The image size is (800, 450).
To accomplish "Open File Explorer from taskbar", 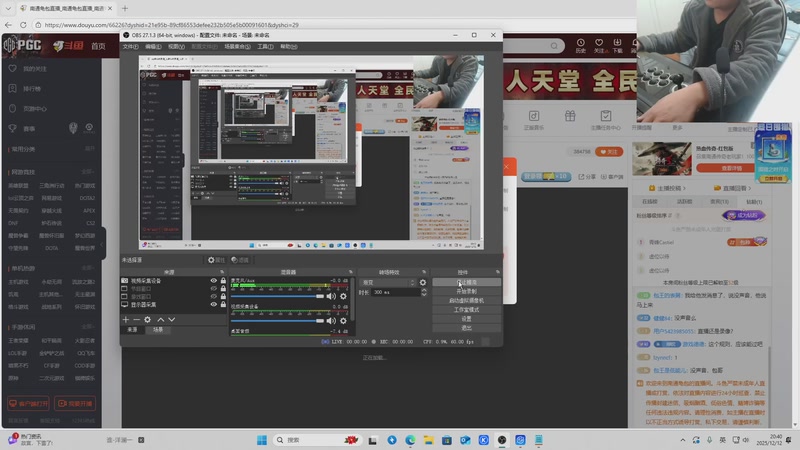I will coord(429,440).
